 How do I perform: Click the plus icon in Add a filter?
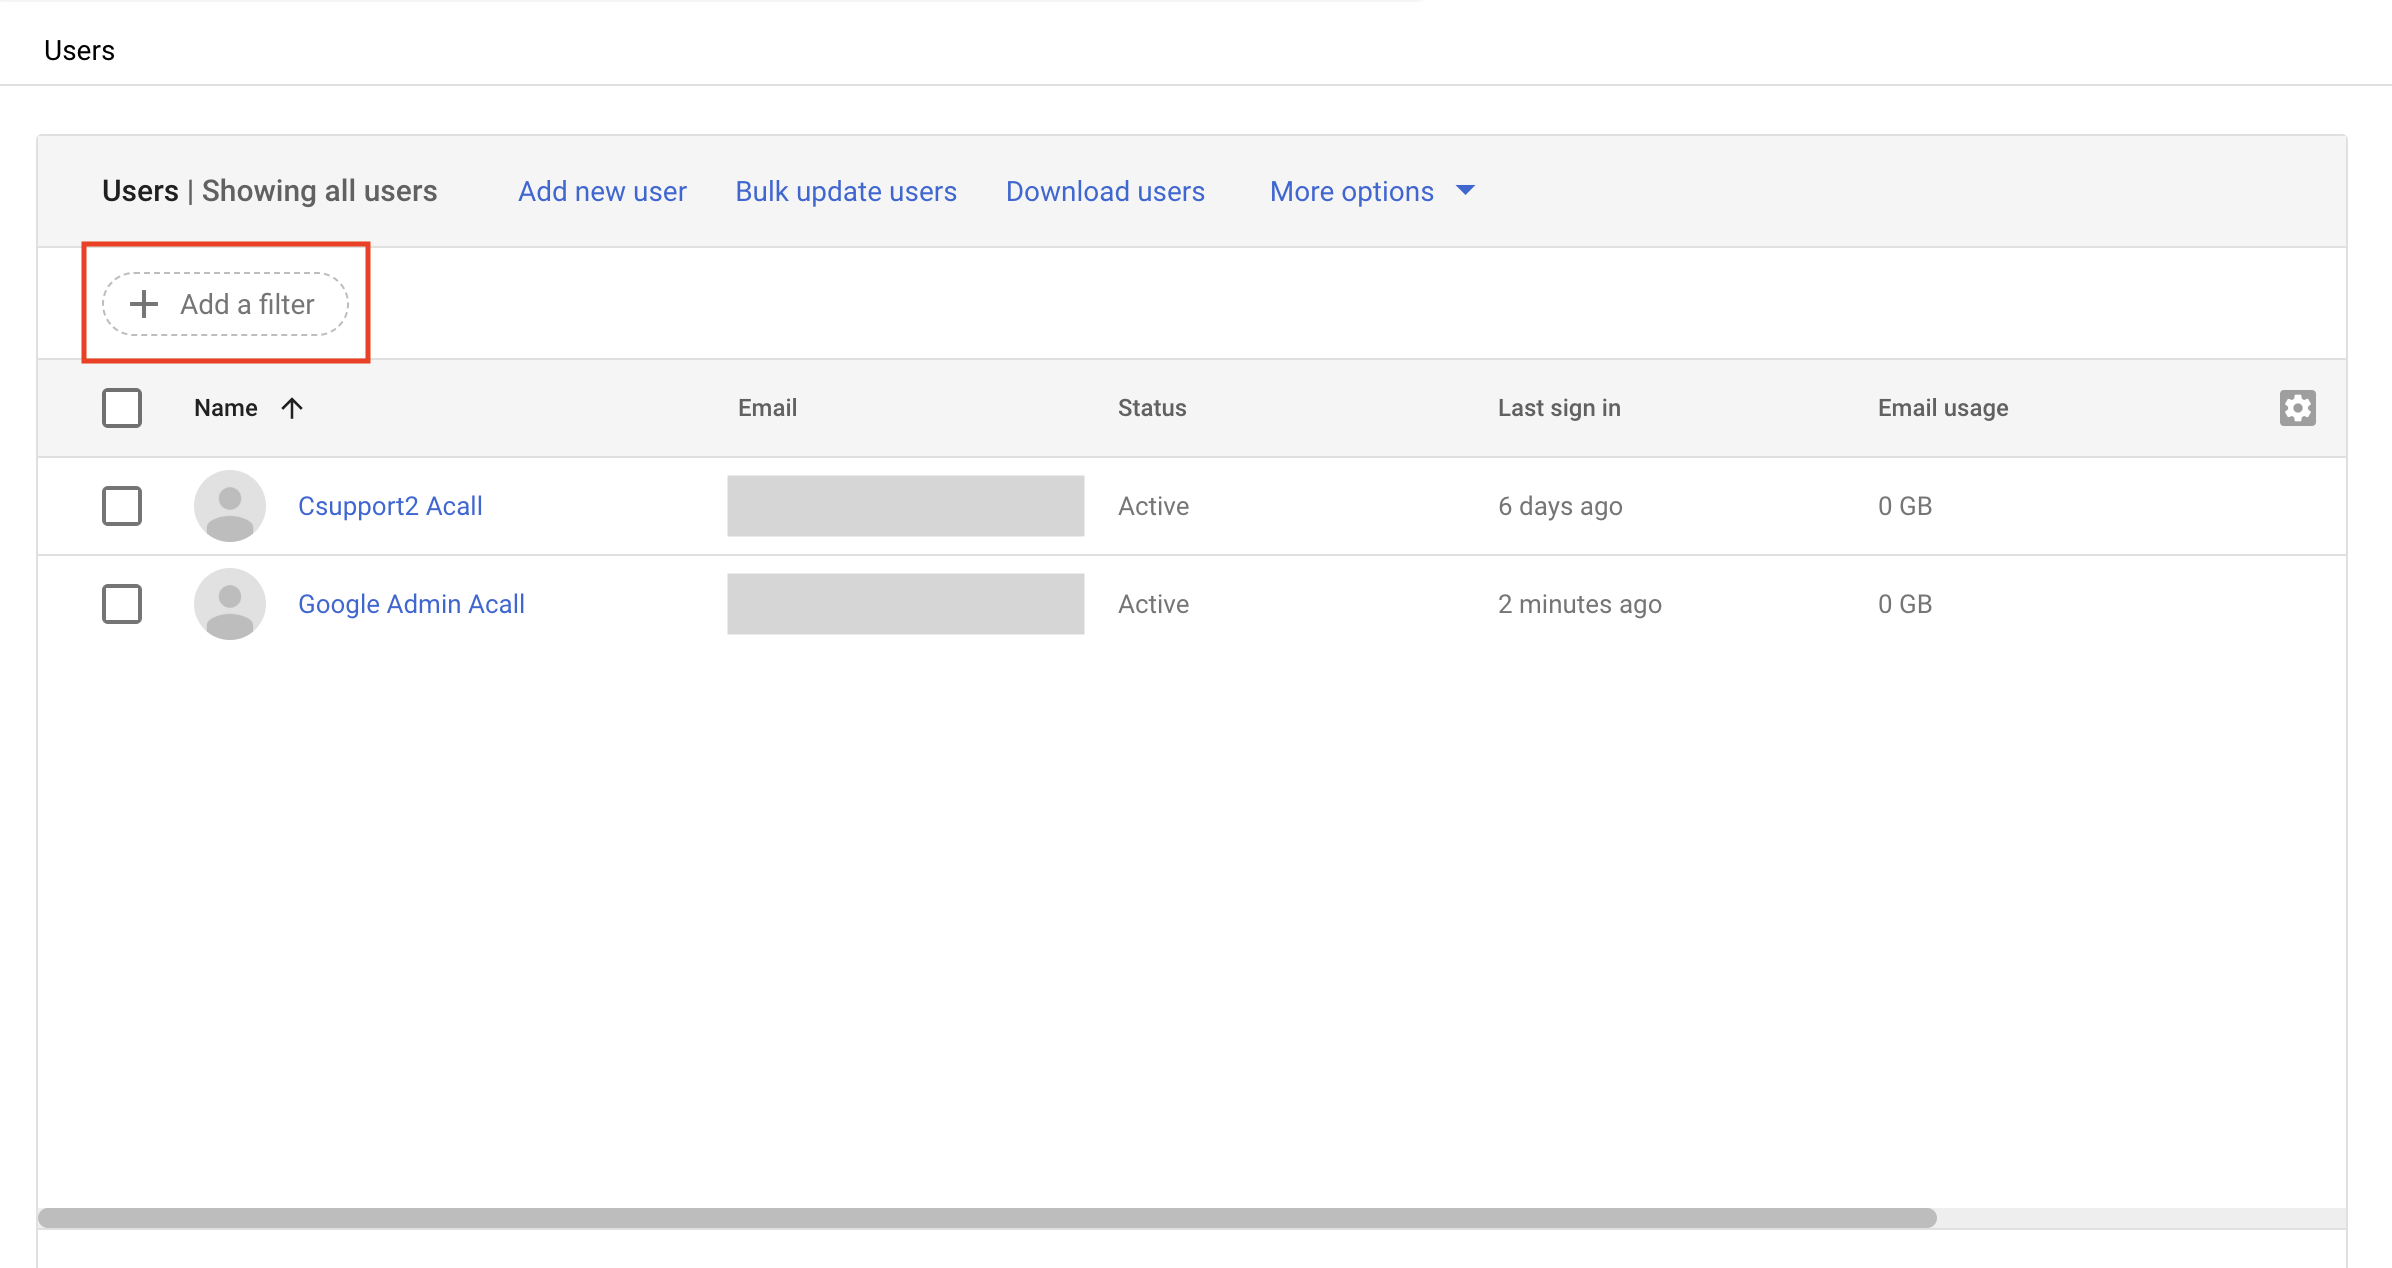(144, 304)
